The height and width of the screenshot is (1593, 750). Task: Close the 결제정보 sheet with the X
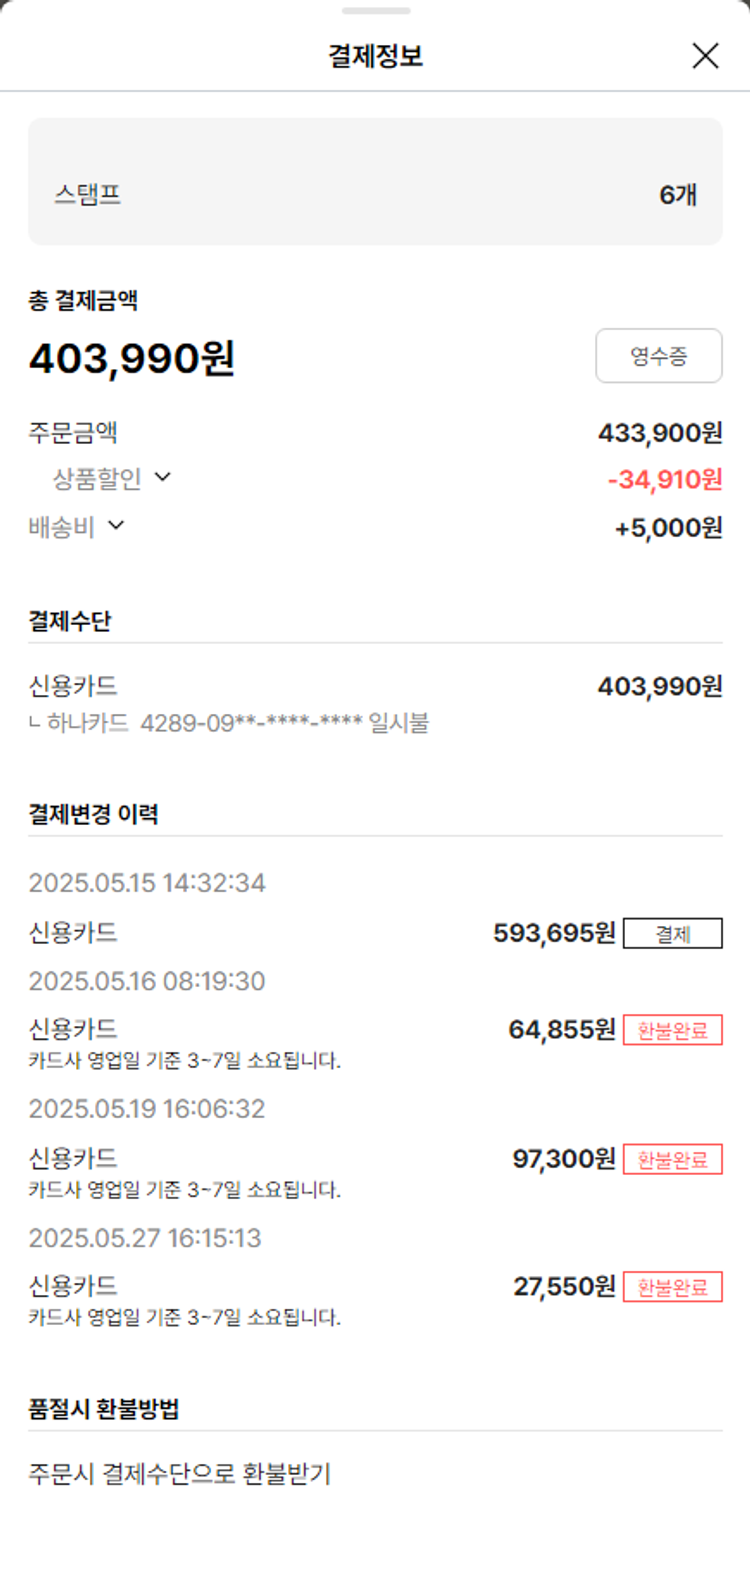[705, 56]
